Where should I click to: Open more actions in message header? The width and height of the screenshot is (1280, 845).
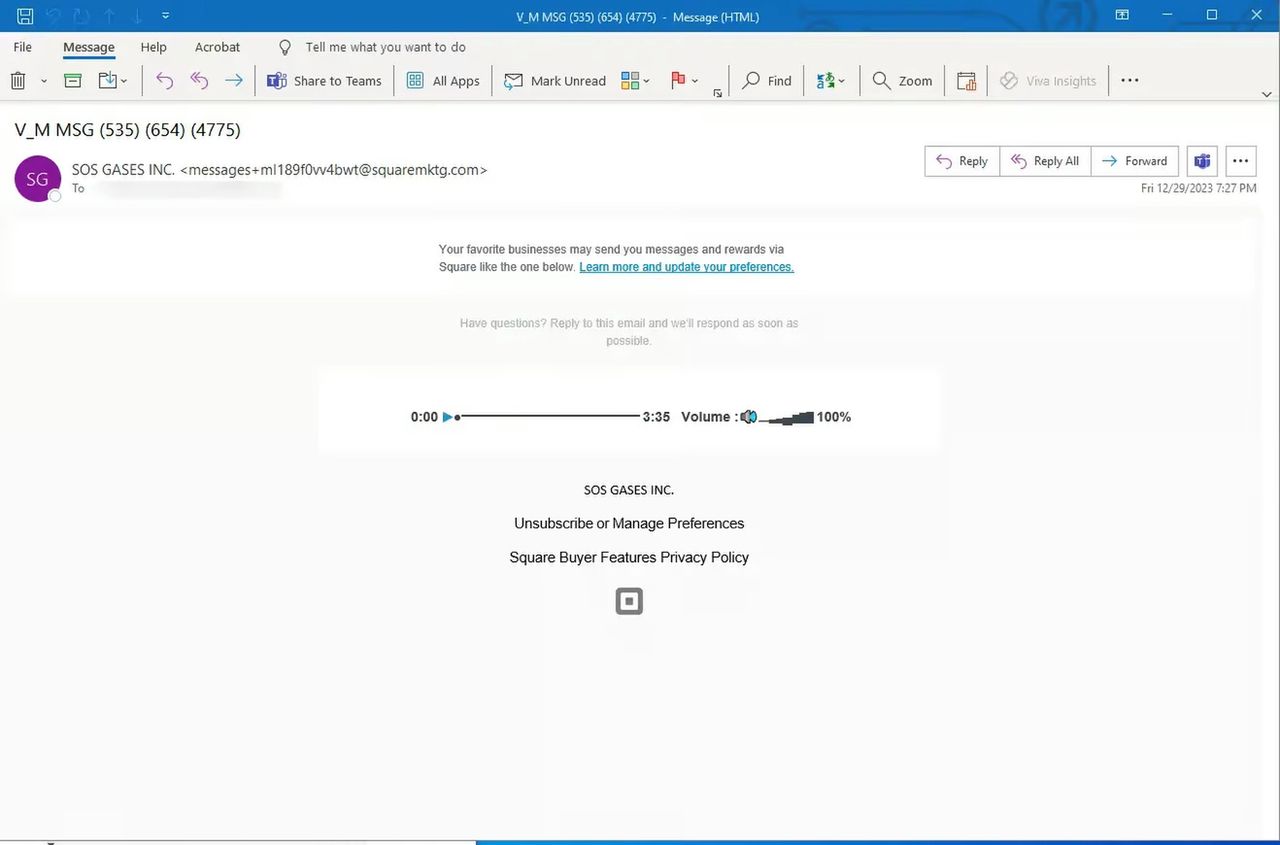coord(1240,161)
